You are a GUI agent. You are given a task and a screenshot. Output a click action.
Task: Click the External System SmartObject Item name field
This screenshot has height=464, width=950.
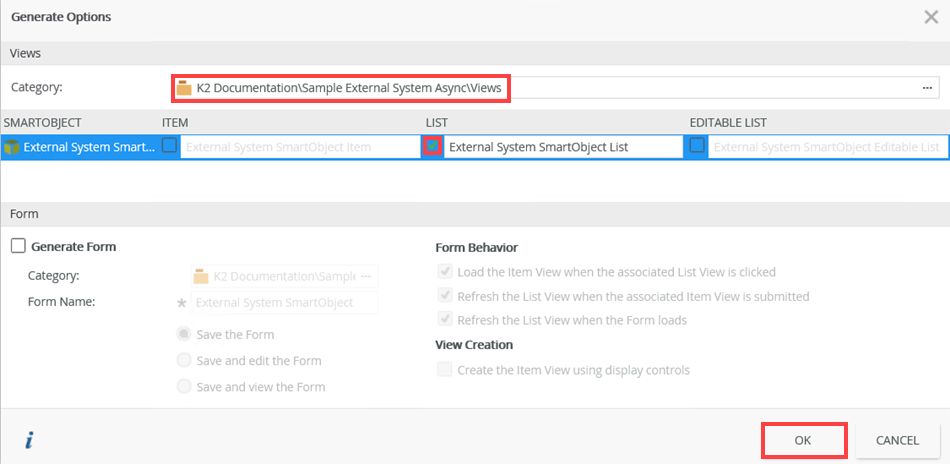point(299,147)
